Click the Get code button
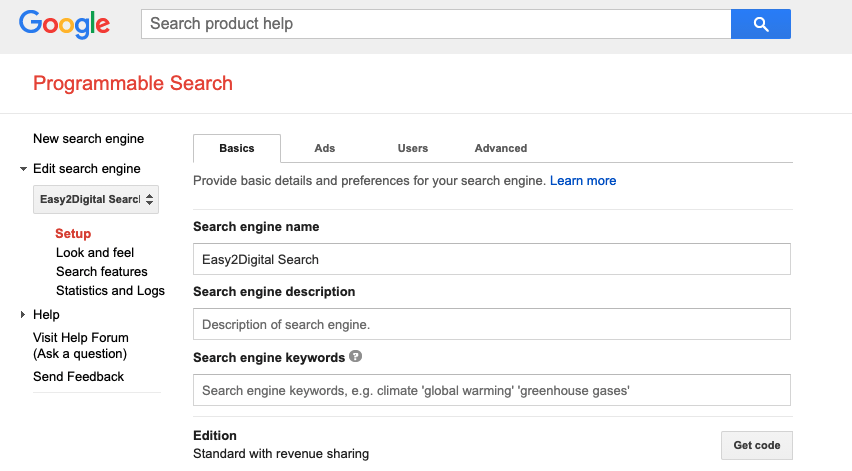 click(756, 445)
